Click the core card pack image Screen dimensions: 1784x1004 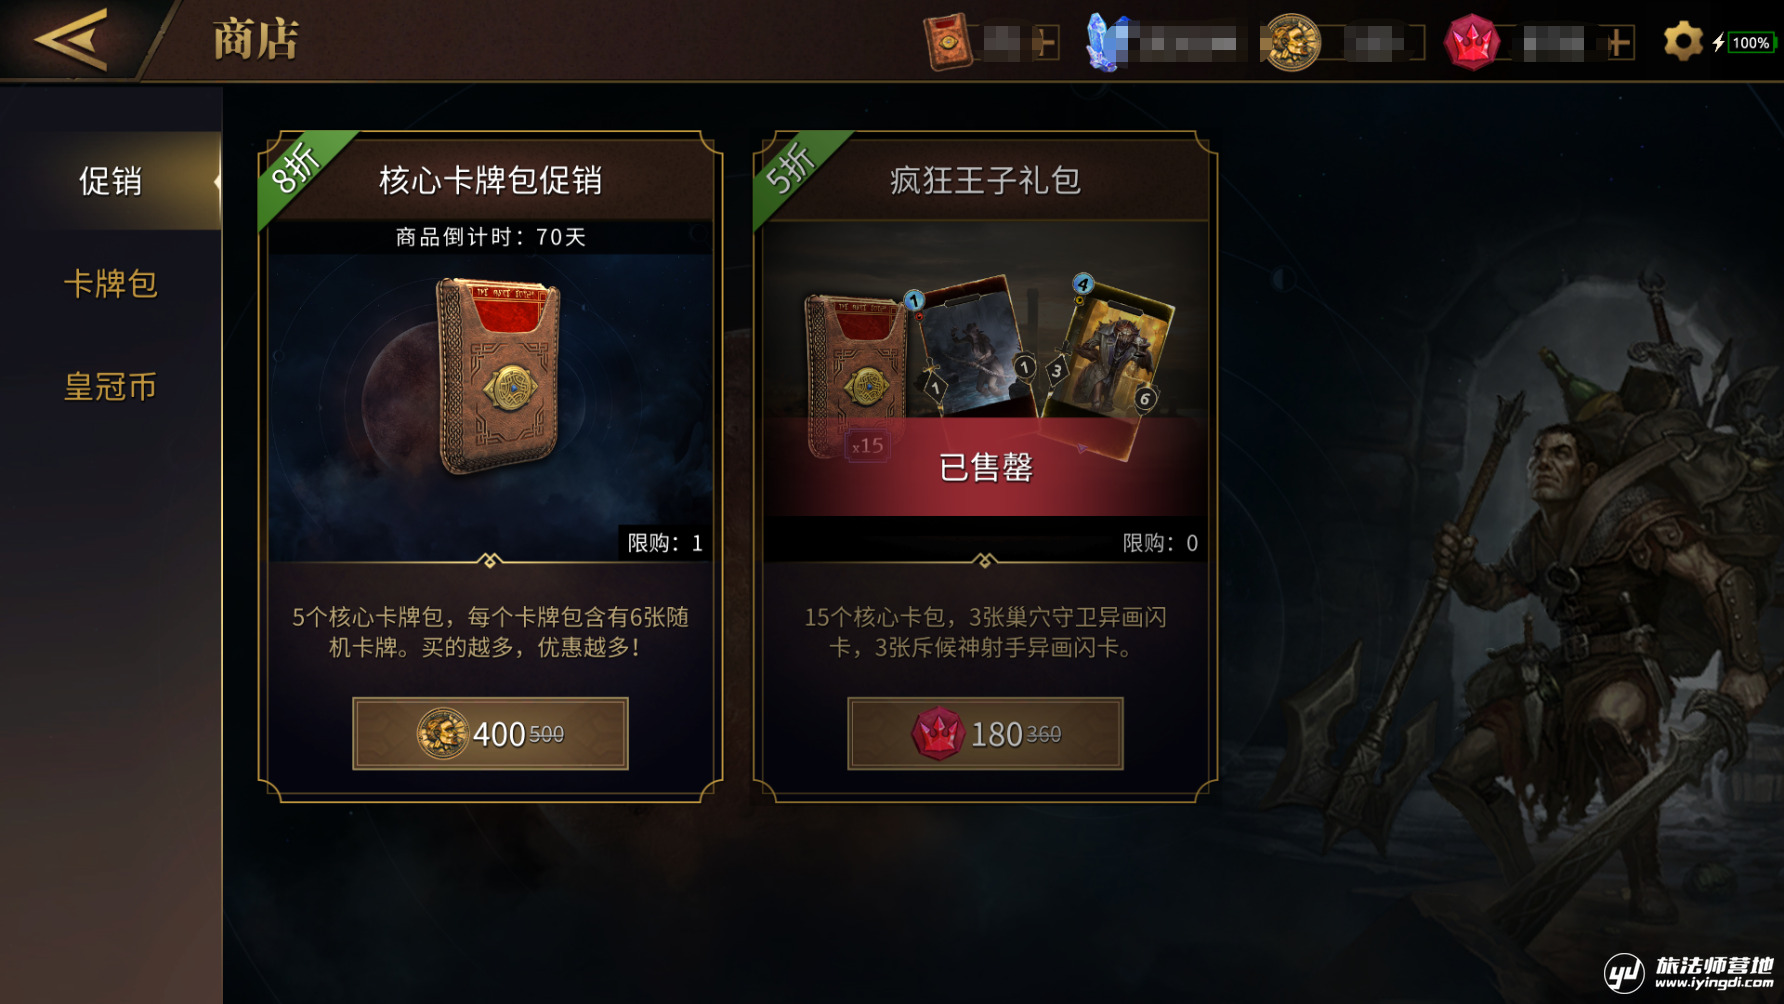pyautogui.click(x=498, y=376)
